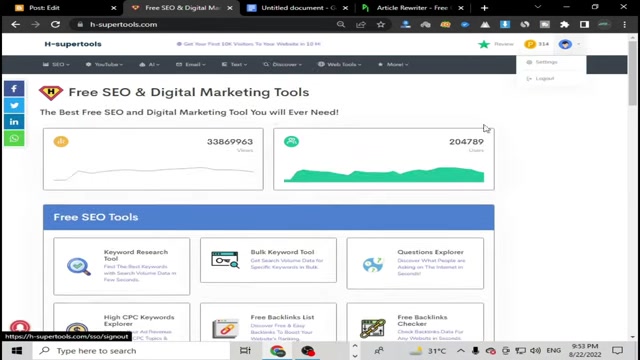Switch to the Post: Edit tab
Viewport: 640px width, 360px height.
(x=65, y=8)
